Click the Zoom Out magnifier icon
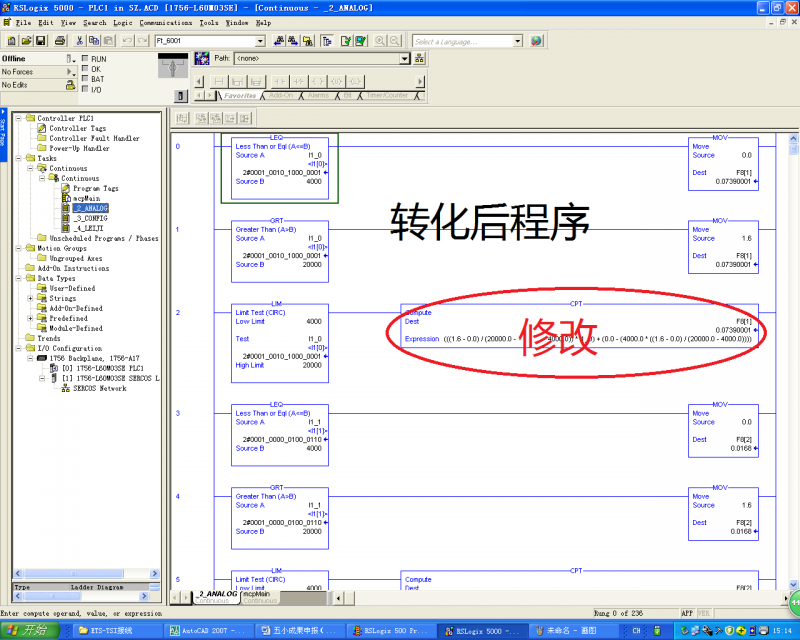 tap(395, 41)
